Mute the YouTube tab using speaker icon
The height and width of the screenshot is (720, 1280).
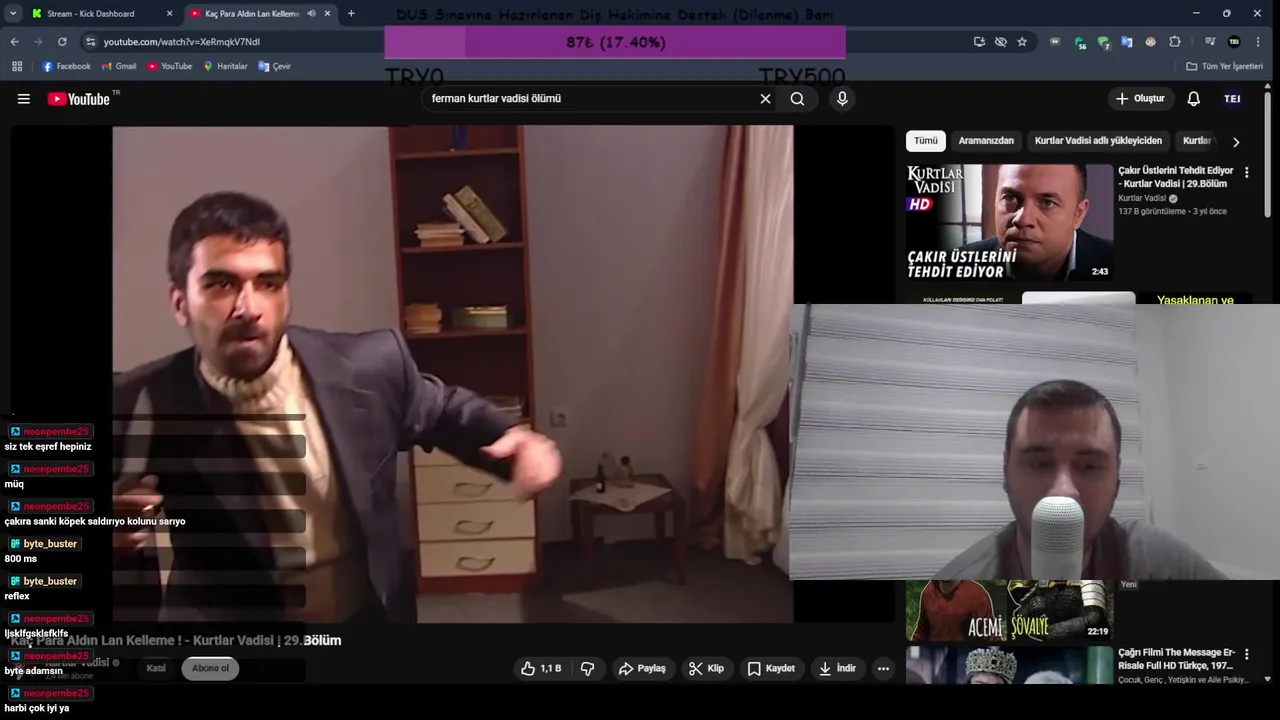coord(312,14)
